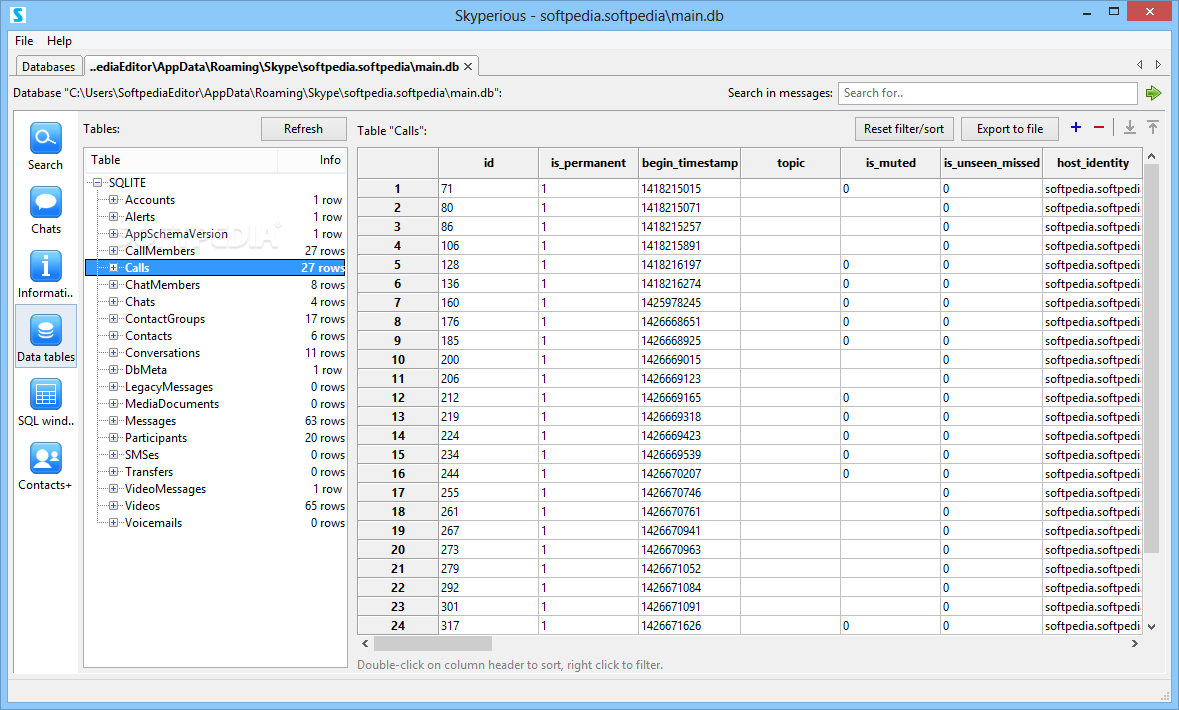Expand the Calls table node
The width and height of the screenshot is (1179, 710).
coord(114,268)
